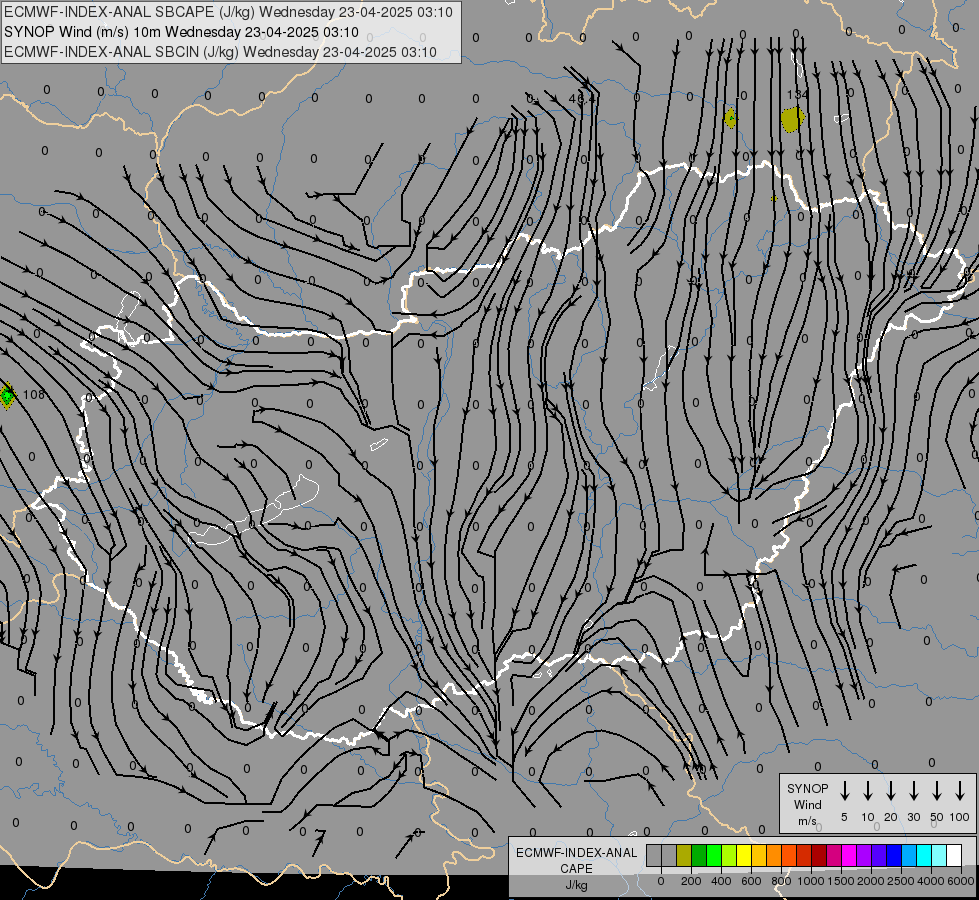Select the amber swatch after the 600 tick
The width and height of the screenshot is (979, 900).
tap(759, 855)
